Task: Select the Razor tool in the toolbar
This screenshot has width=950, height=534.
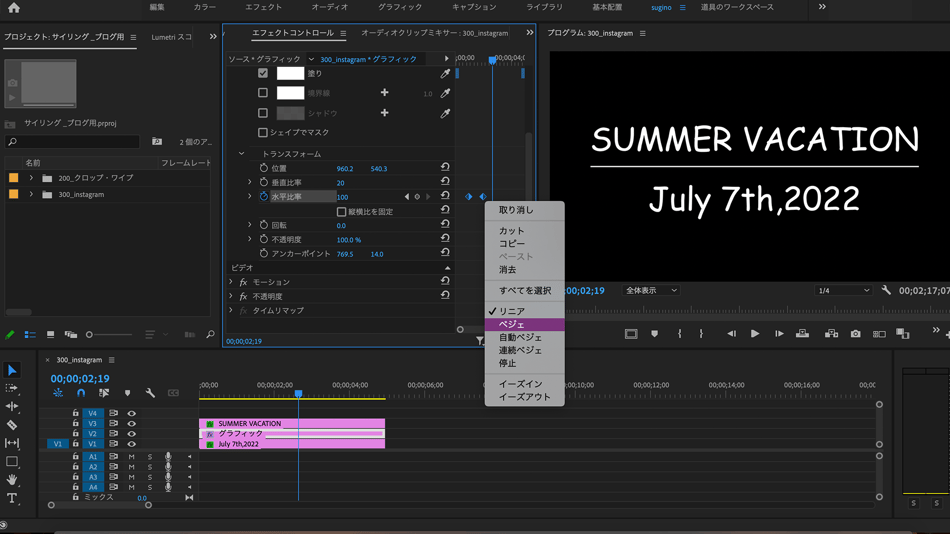Action: coord(12,425)
